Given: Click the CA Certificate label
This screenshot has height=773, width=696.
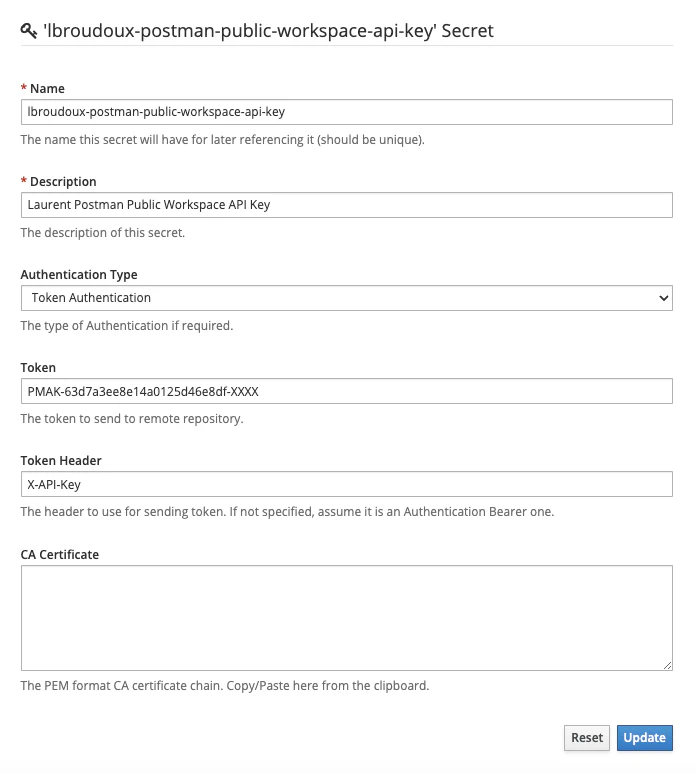Looking at the screenshot, I should click(59, 553).
